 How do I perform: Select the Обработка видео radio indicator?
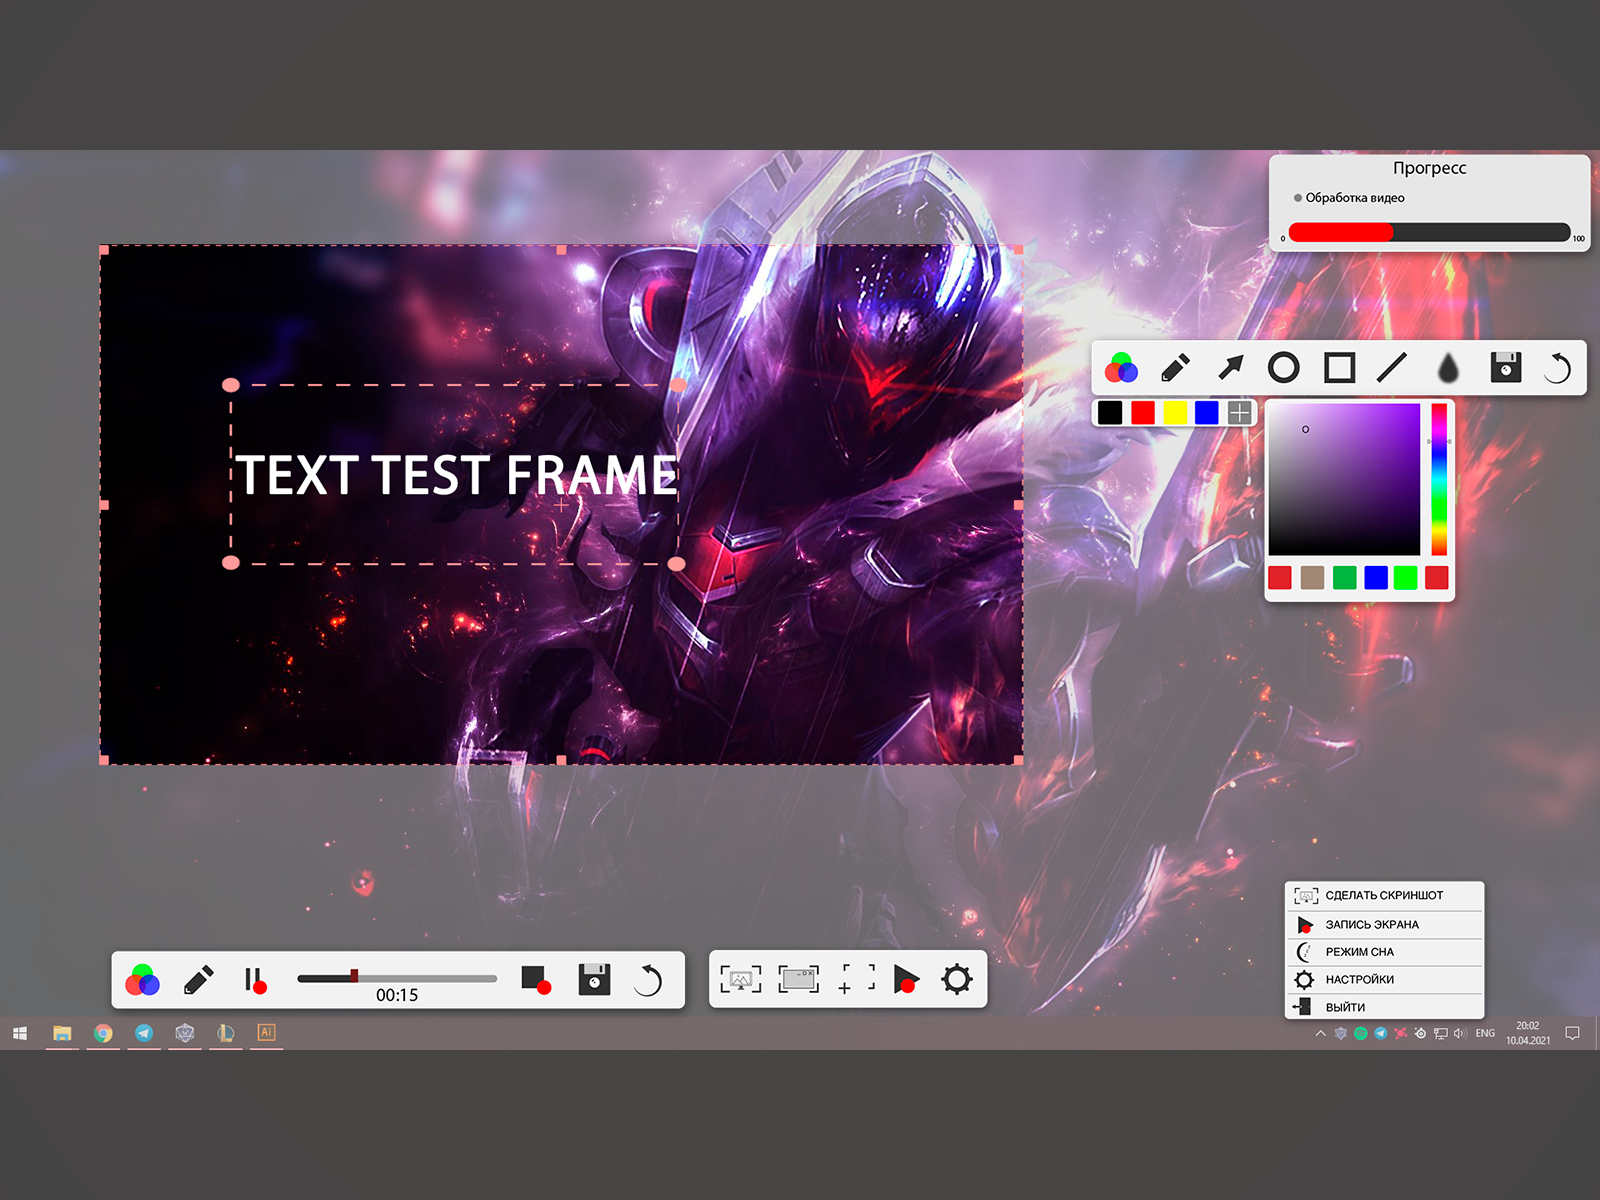(x=1297, y=198)
